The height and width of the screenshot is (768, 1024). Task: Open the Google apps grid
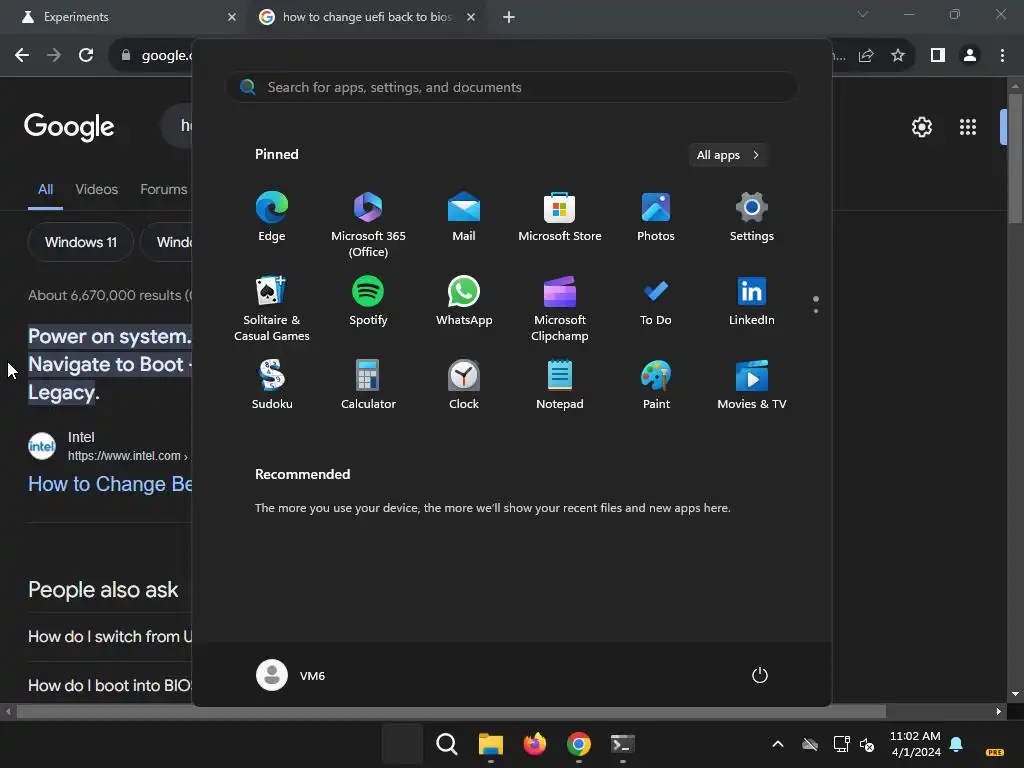point(968,127)
